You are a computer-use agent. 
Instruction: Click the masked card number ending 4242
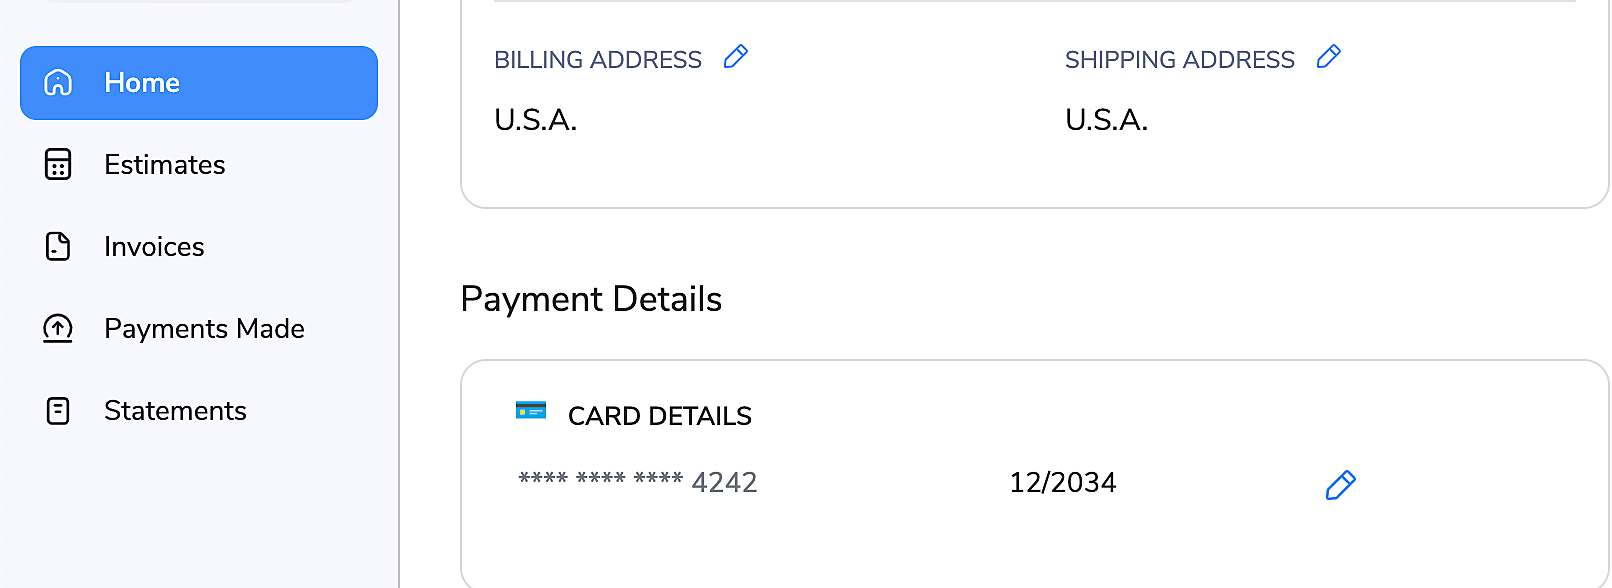pos(638,482)
